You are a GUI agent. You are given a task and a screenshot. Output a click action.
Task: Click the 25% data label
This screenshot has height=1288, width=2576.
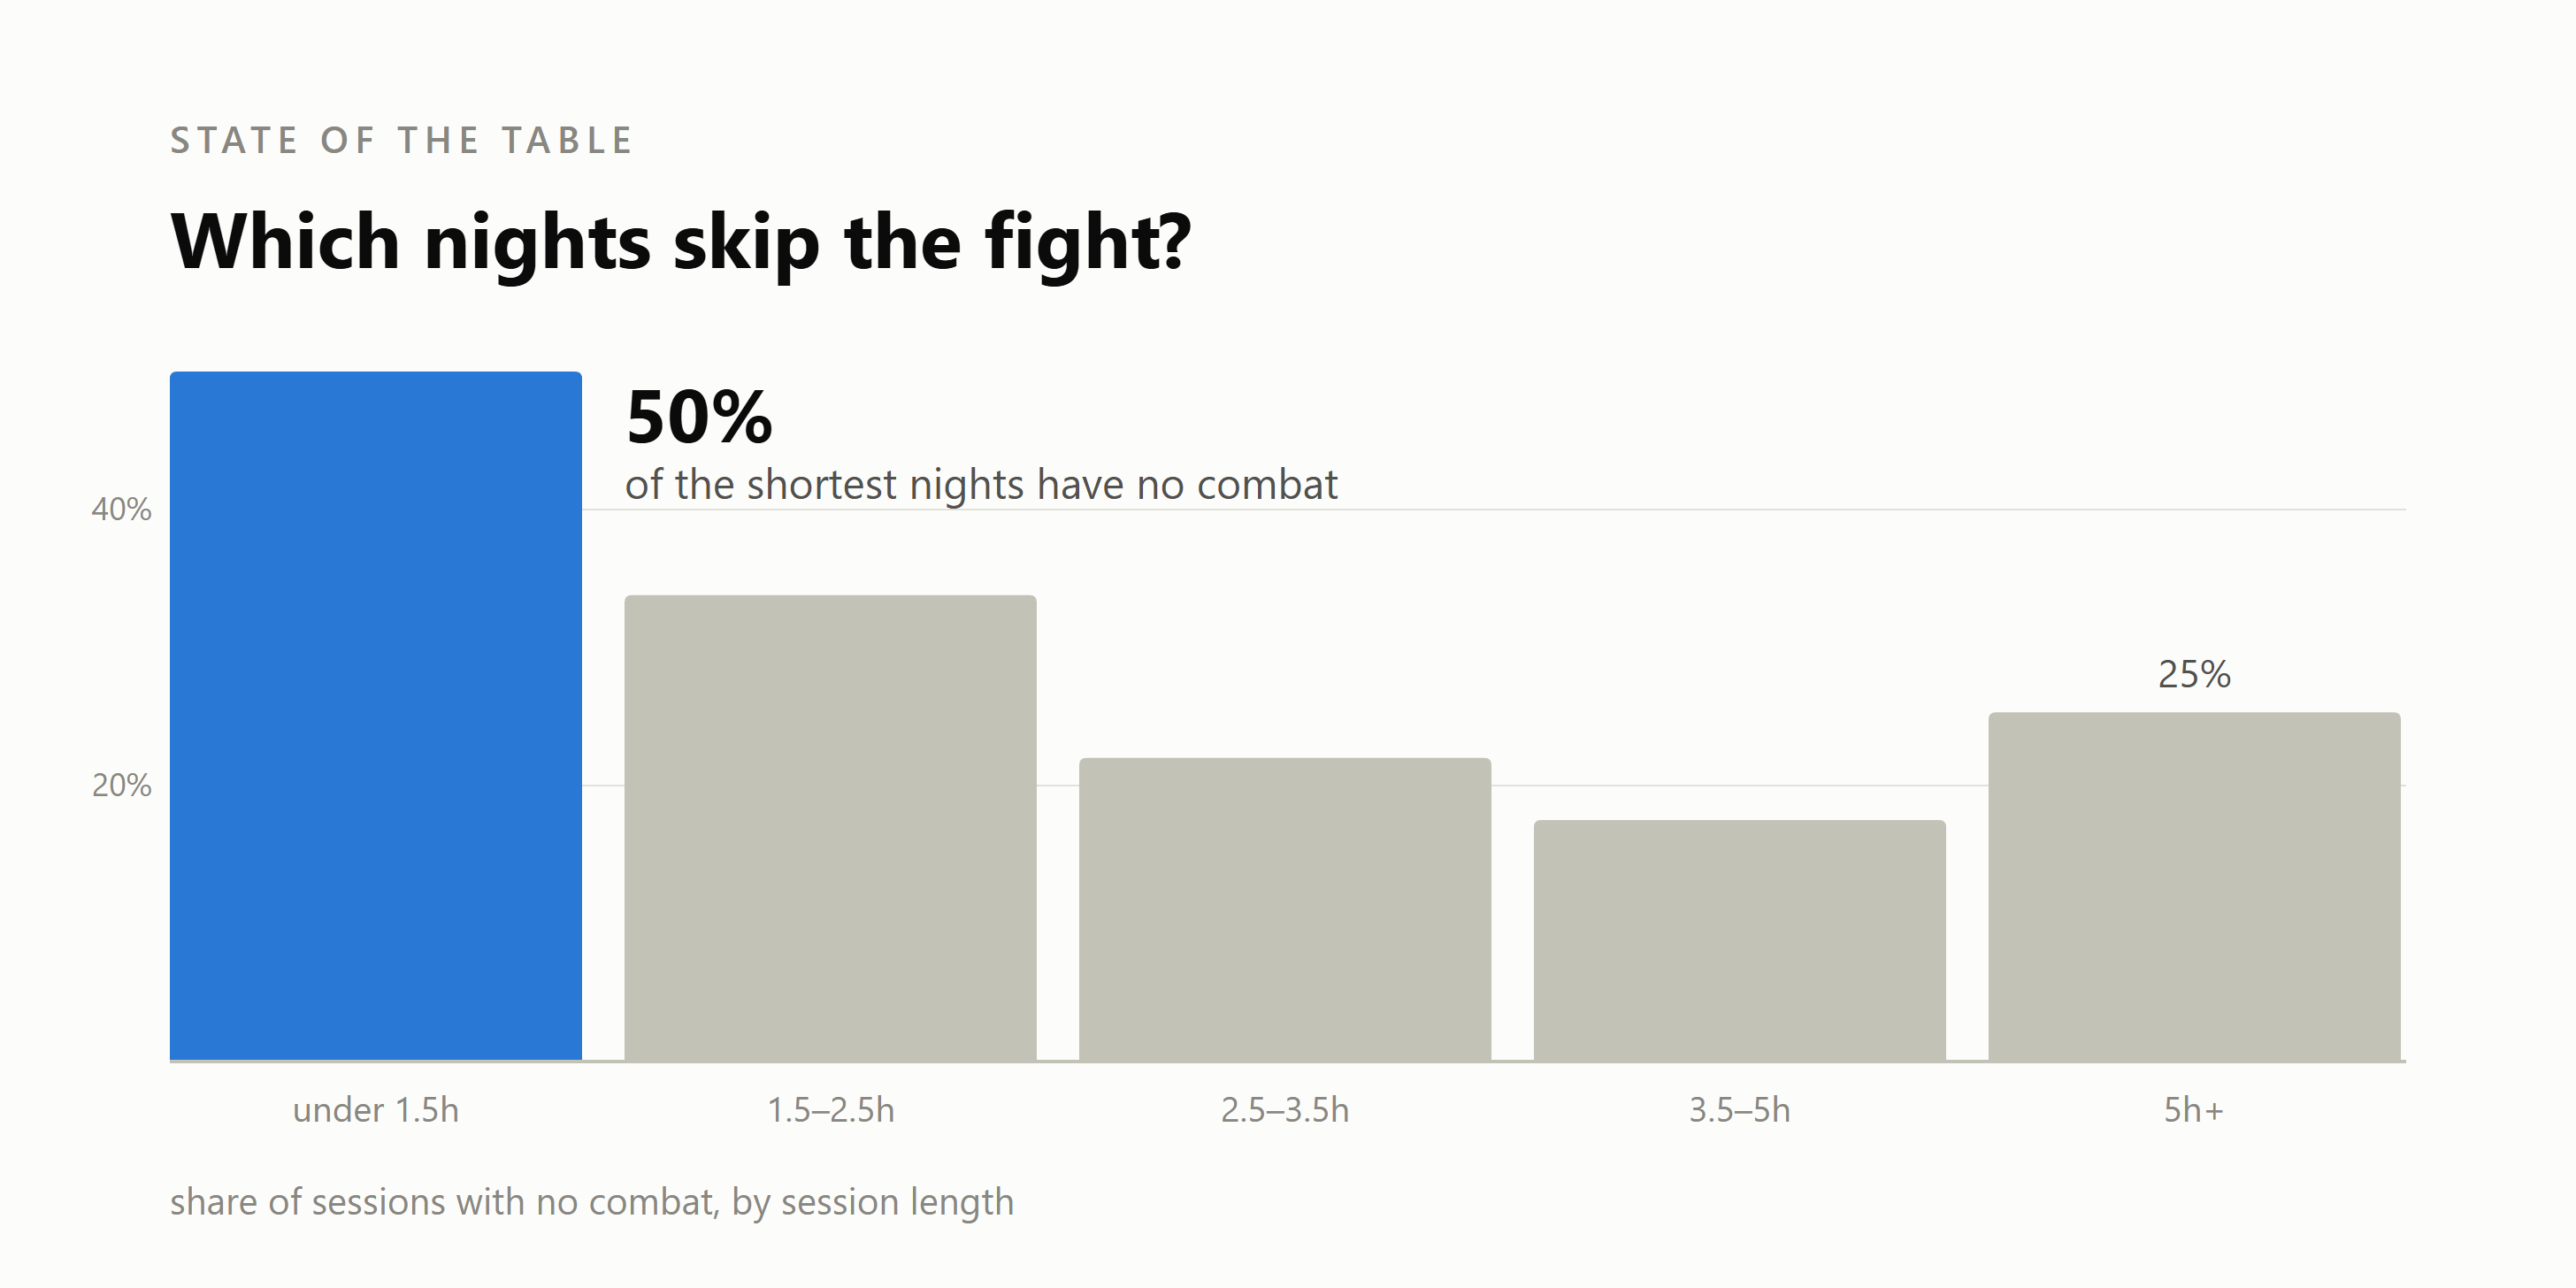pyautogui.click(x=2194, y=674)
